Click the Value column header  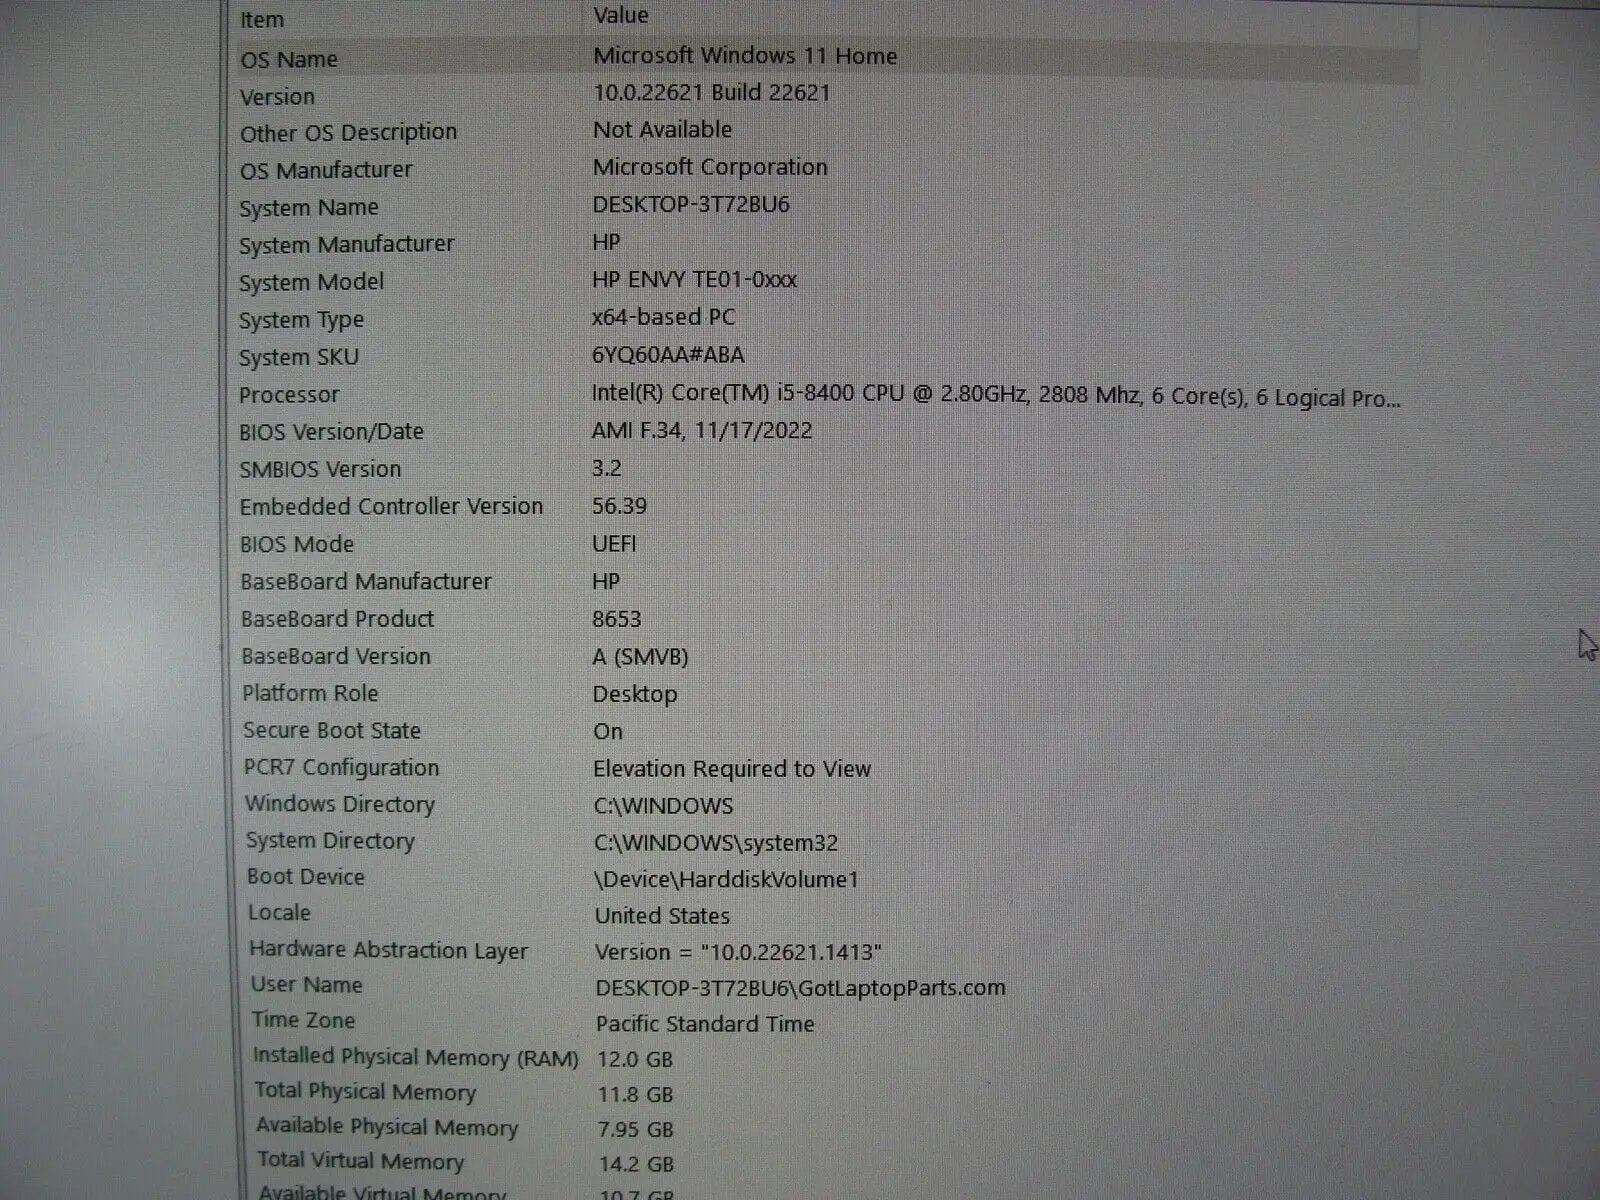621,15
